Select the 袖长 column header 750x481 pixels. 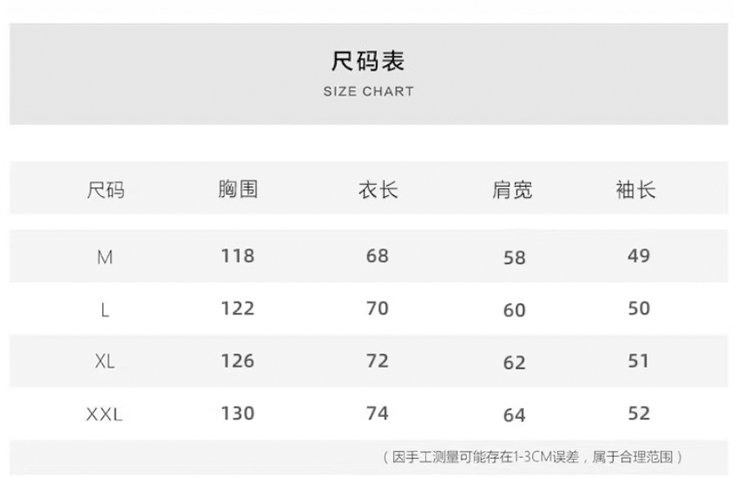pyautogui.click(x=636, y=189)
